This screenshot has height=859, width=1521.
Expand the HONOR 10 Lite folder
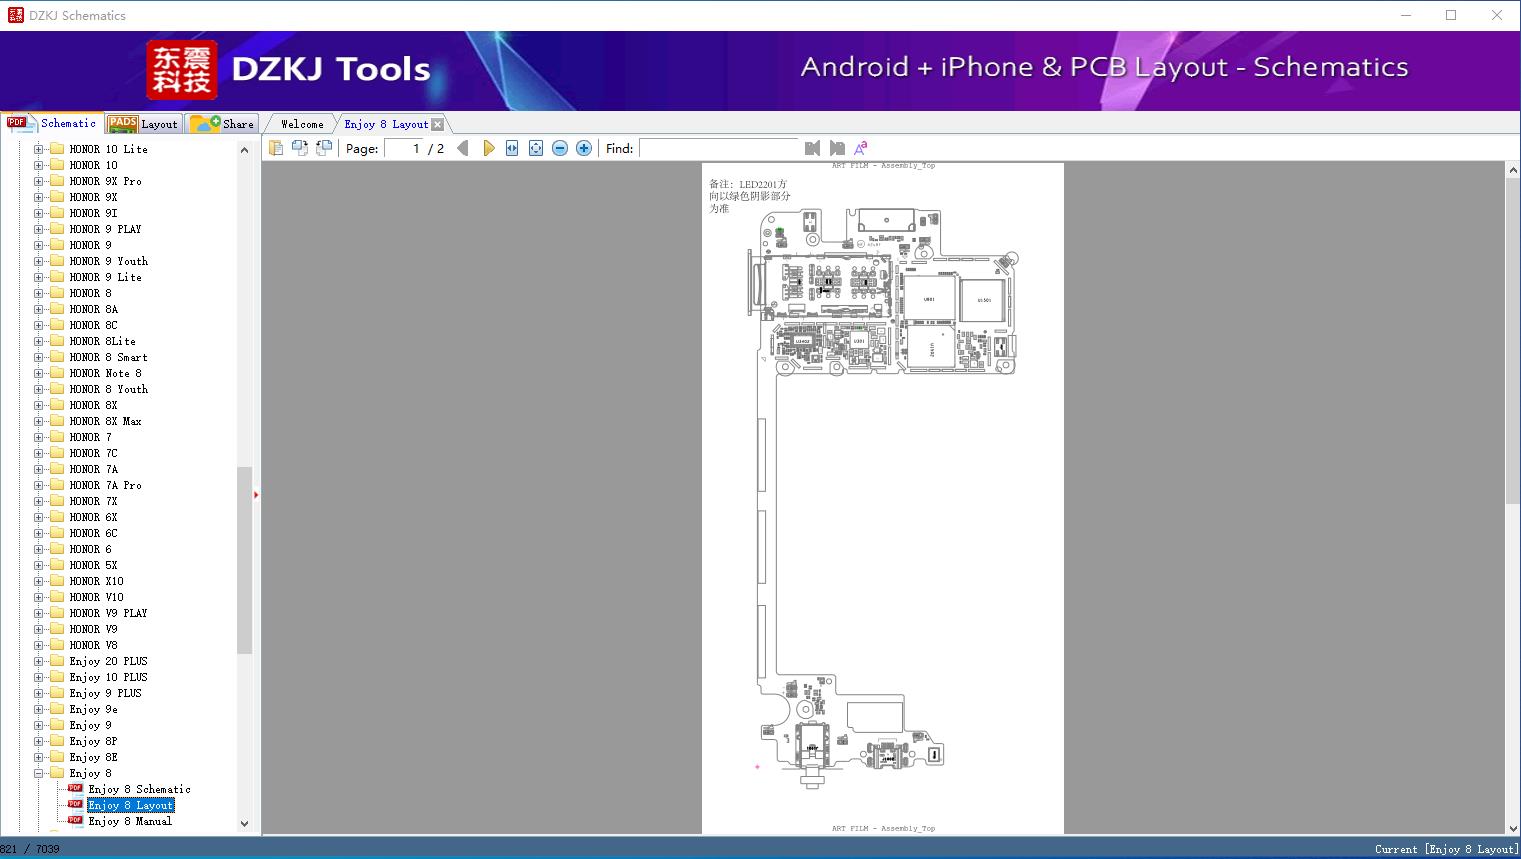coord(38,149)
